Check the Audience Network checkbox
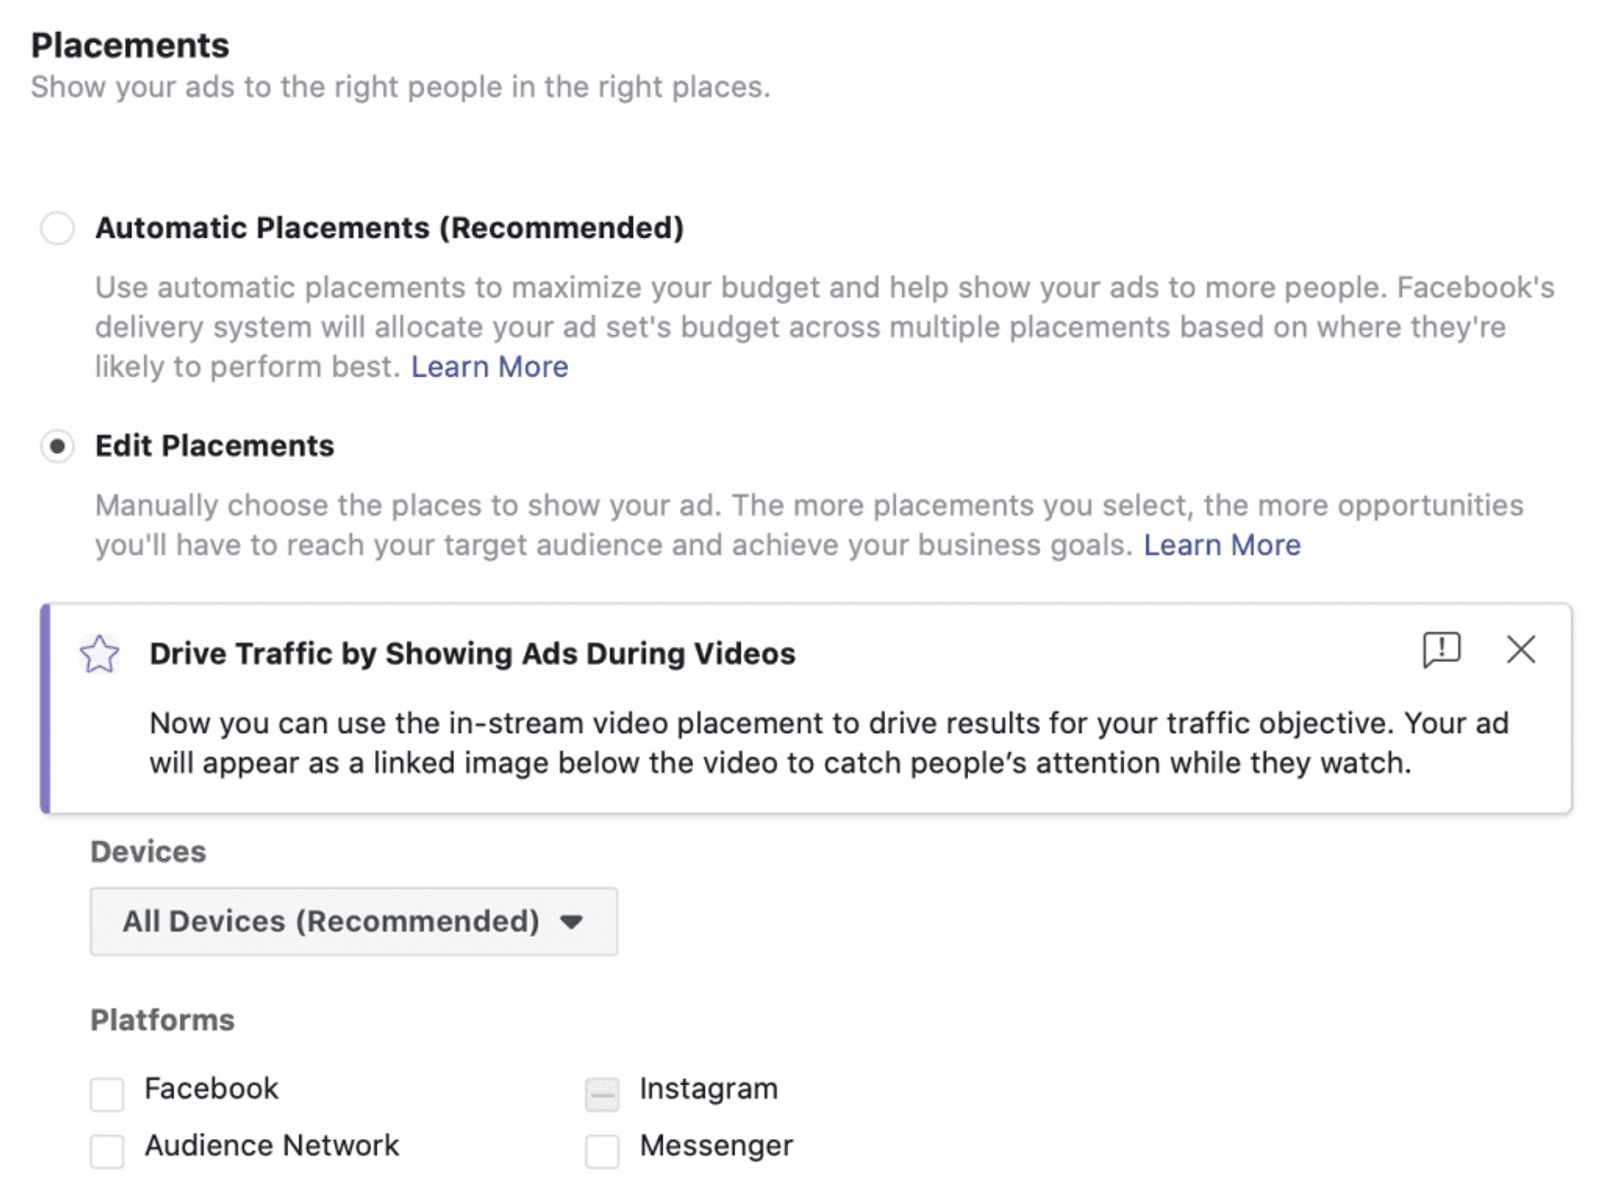 coord(107,1151)
